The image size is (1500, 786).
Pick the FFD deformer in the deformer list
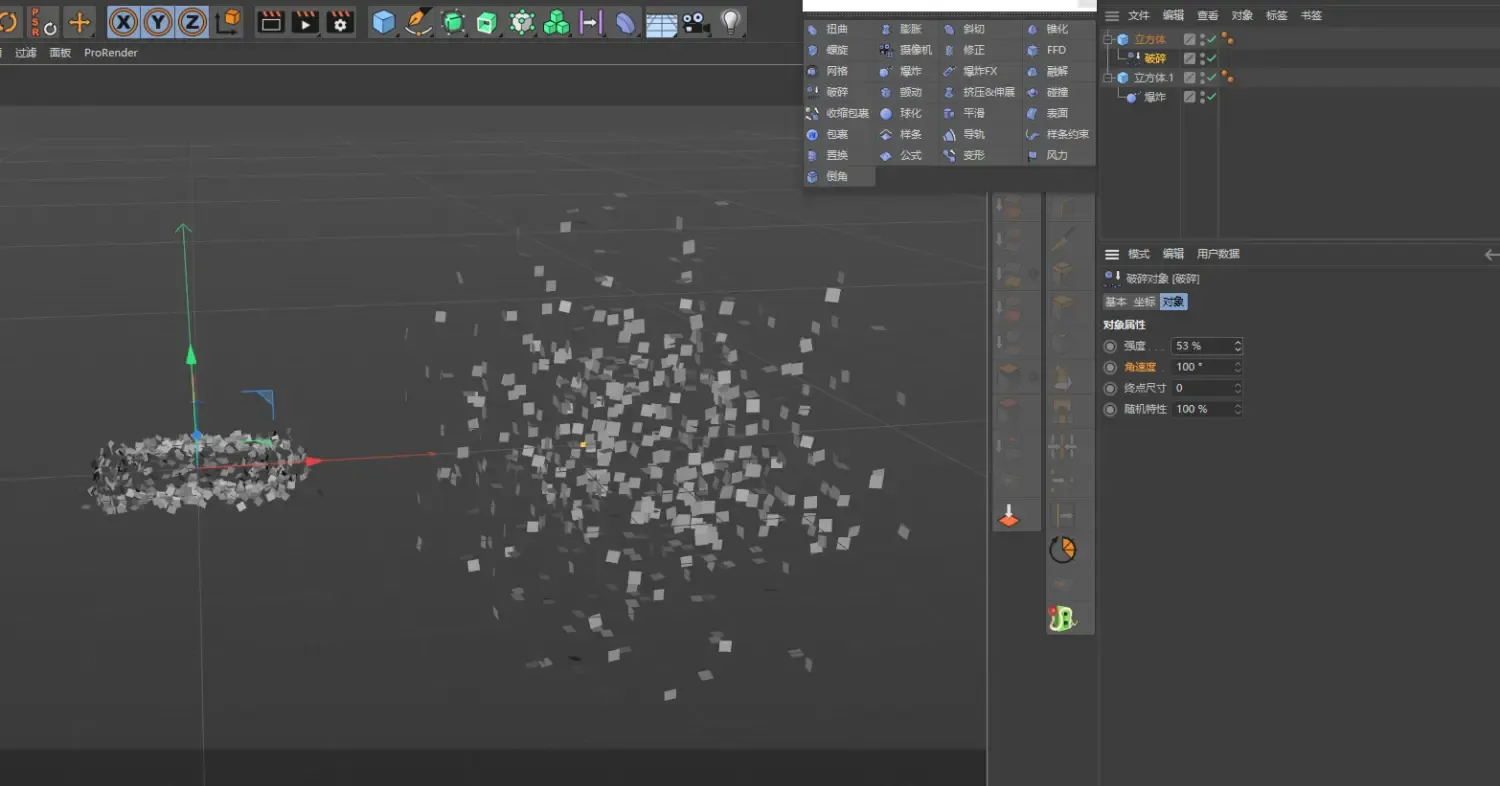(x=1056, y=50)
